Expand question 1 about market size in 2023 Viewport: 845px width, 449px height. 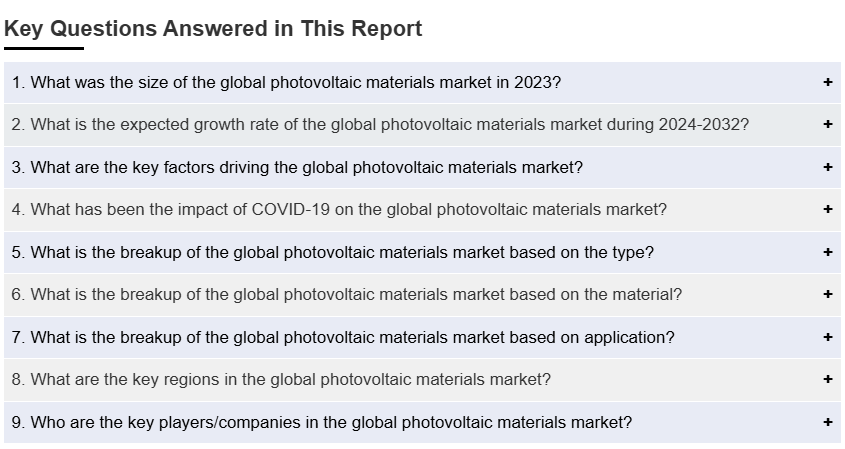click(286, 83)
